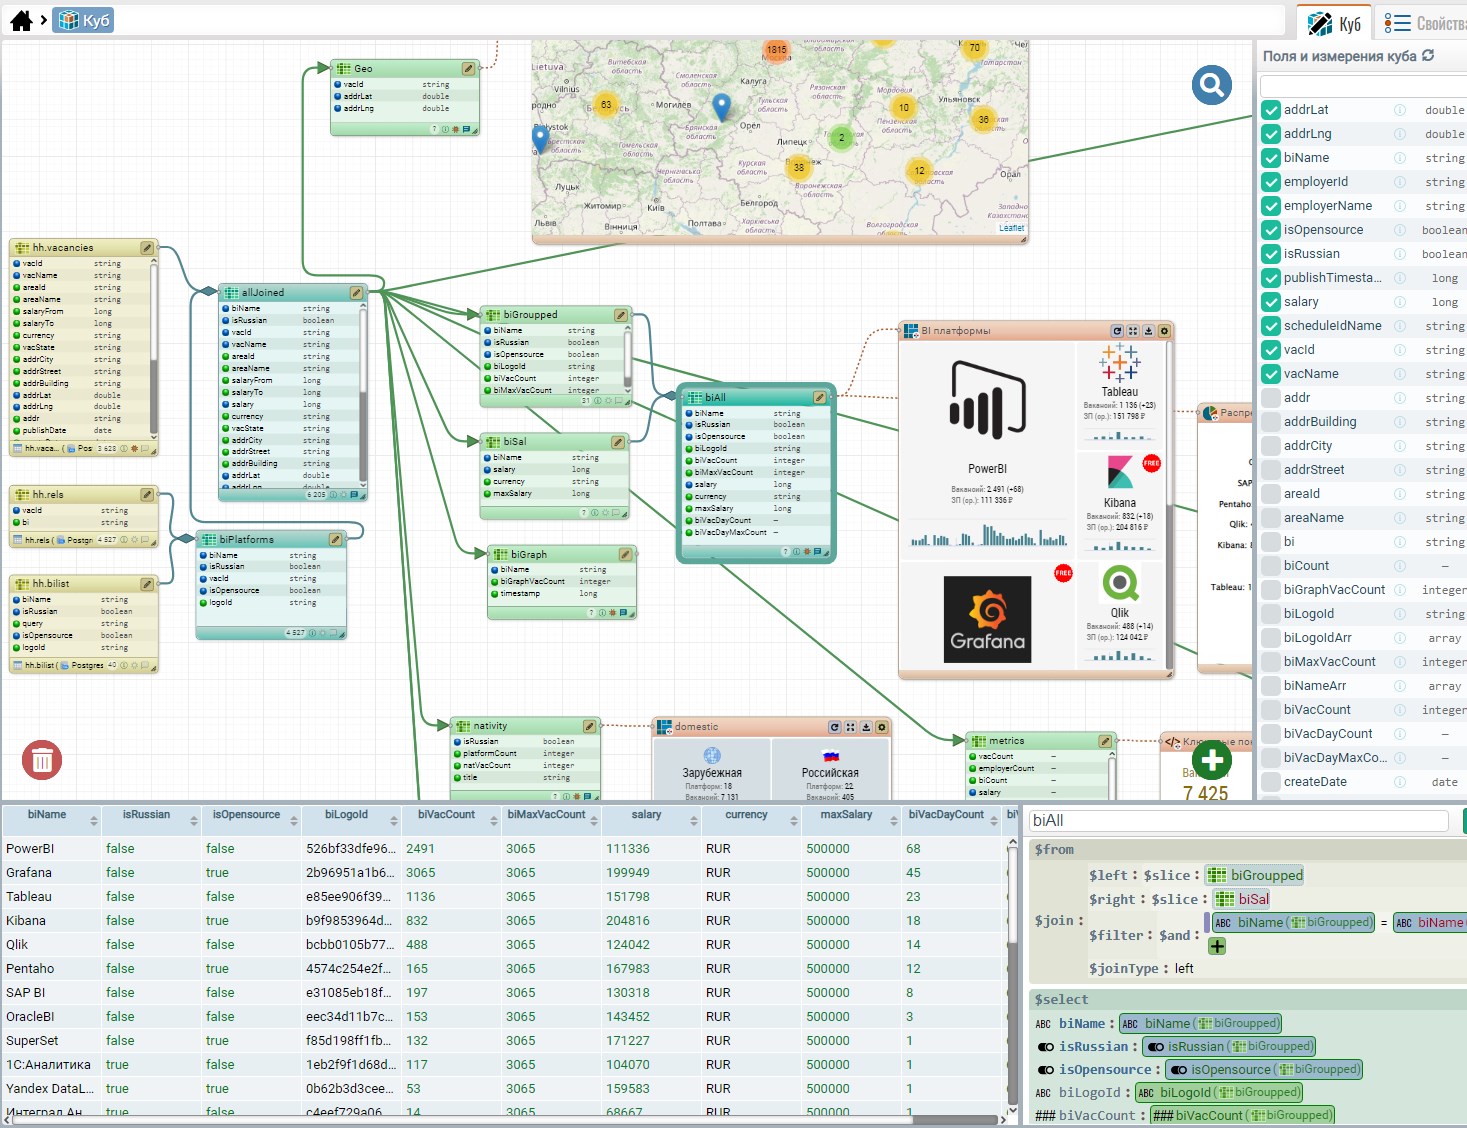1467x1128 pixels.
Task: Refresh the cube fields and dimensions list
Action: tap(1428, 56)
